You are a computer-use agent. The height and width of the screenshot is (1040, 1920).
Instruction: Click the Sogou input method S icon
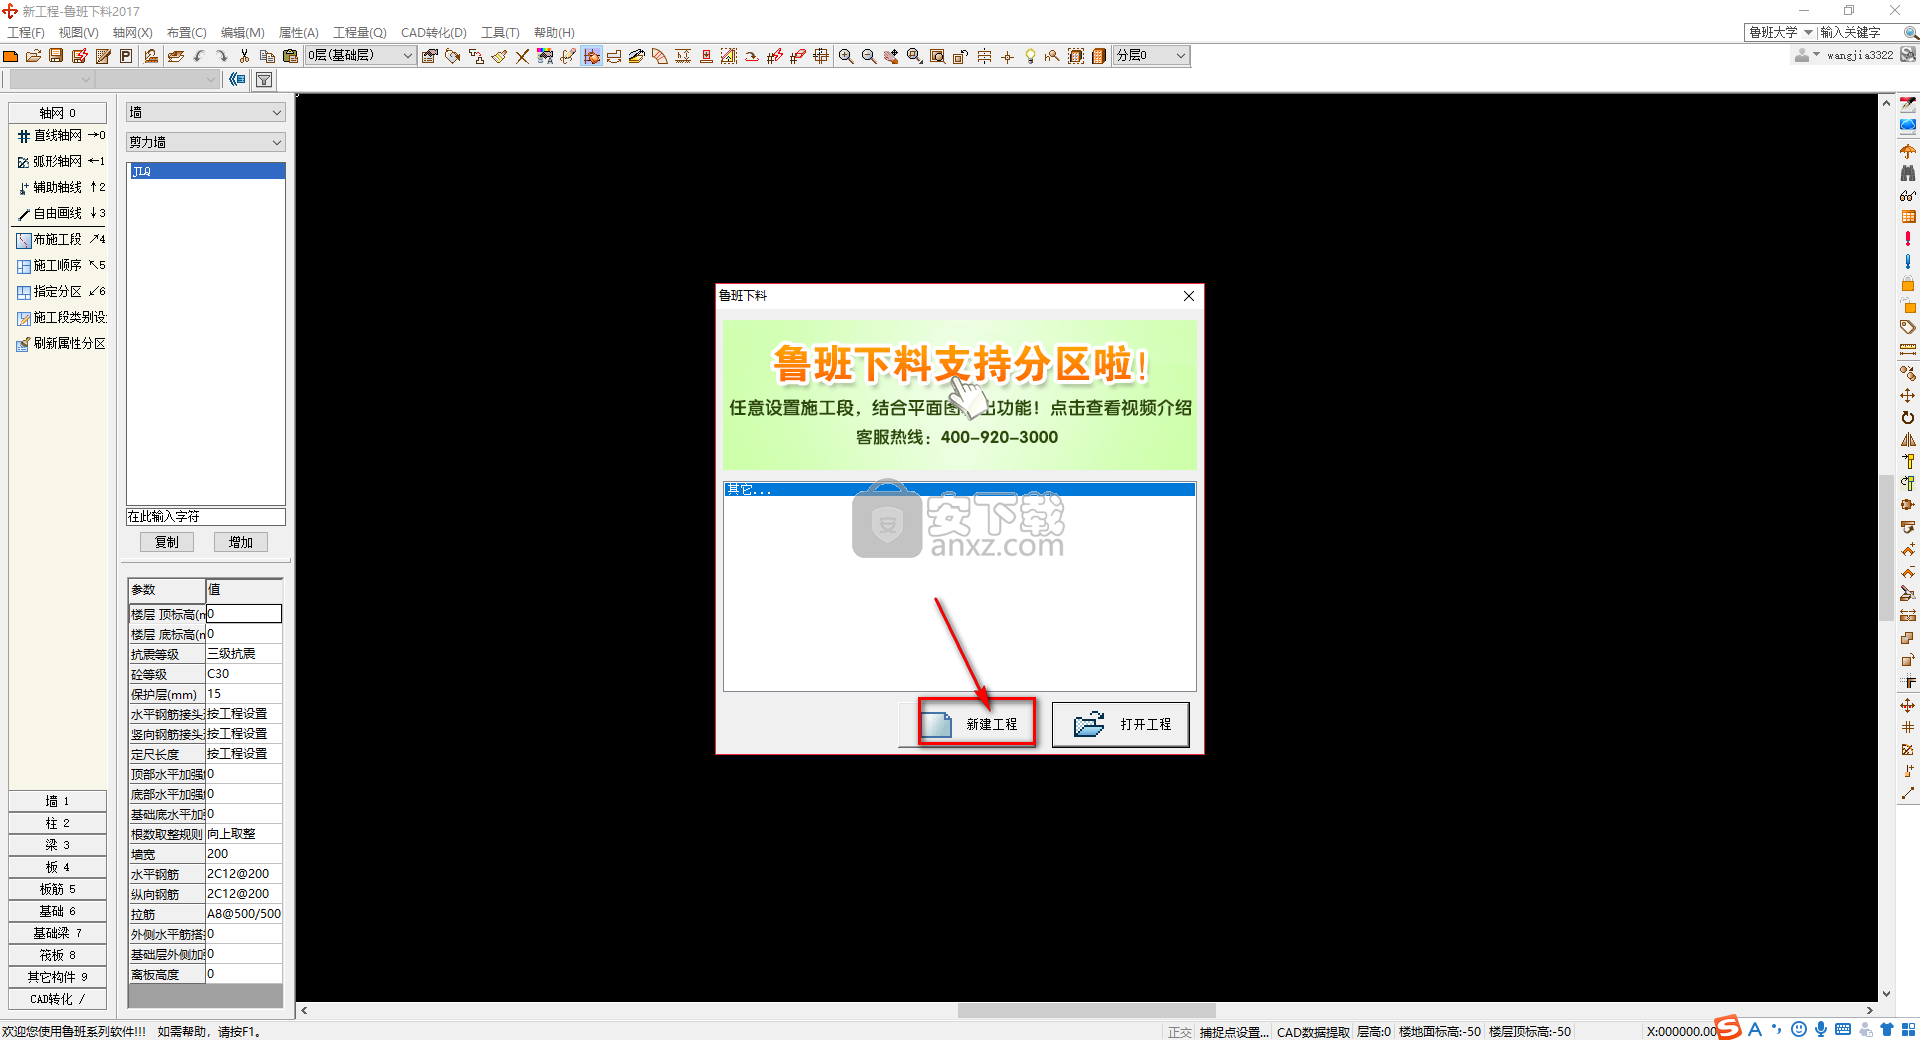[1729, 1028]
